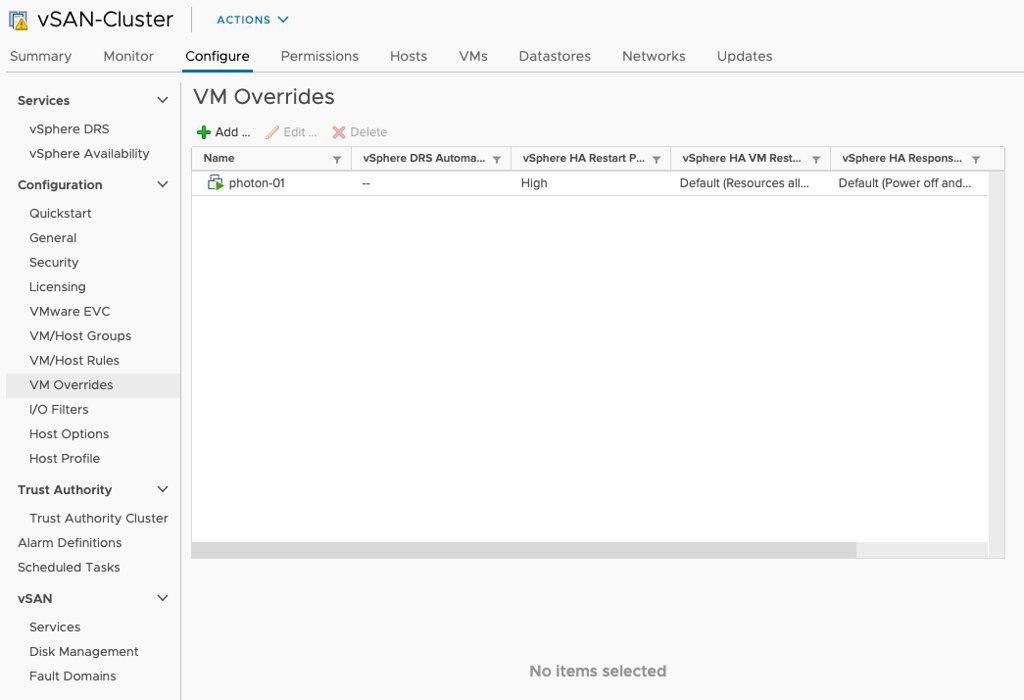1024x700 pixels.
Task: Sort by vSphere DRS Automation header
Action: (x=424, y=158)
